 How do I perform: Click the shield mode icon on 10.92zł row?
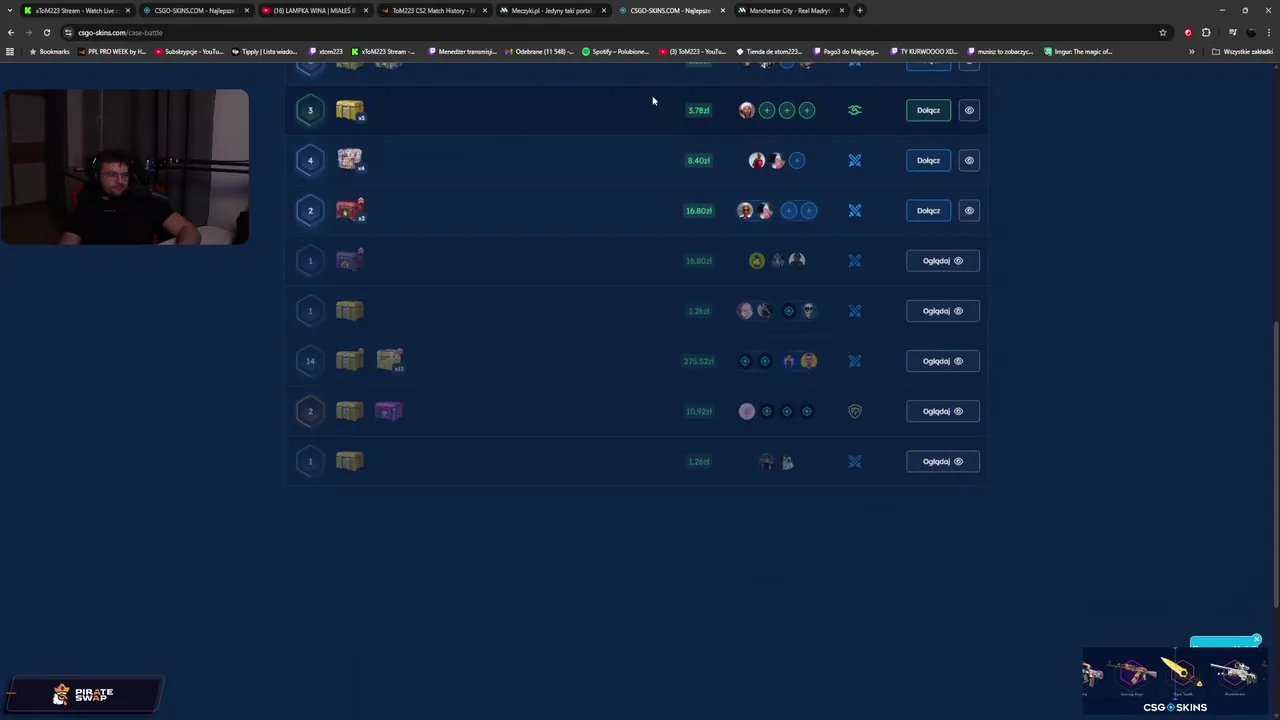pyautogui.click(x=855, y=411)
